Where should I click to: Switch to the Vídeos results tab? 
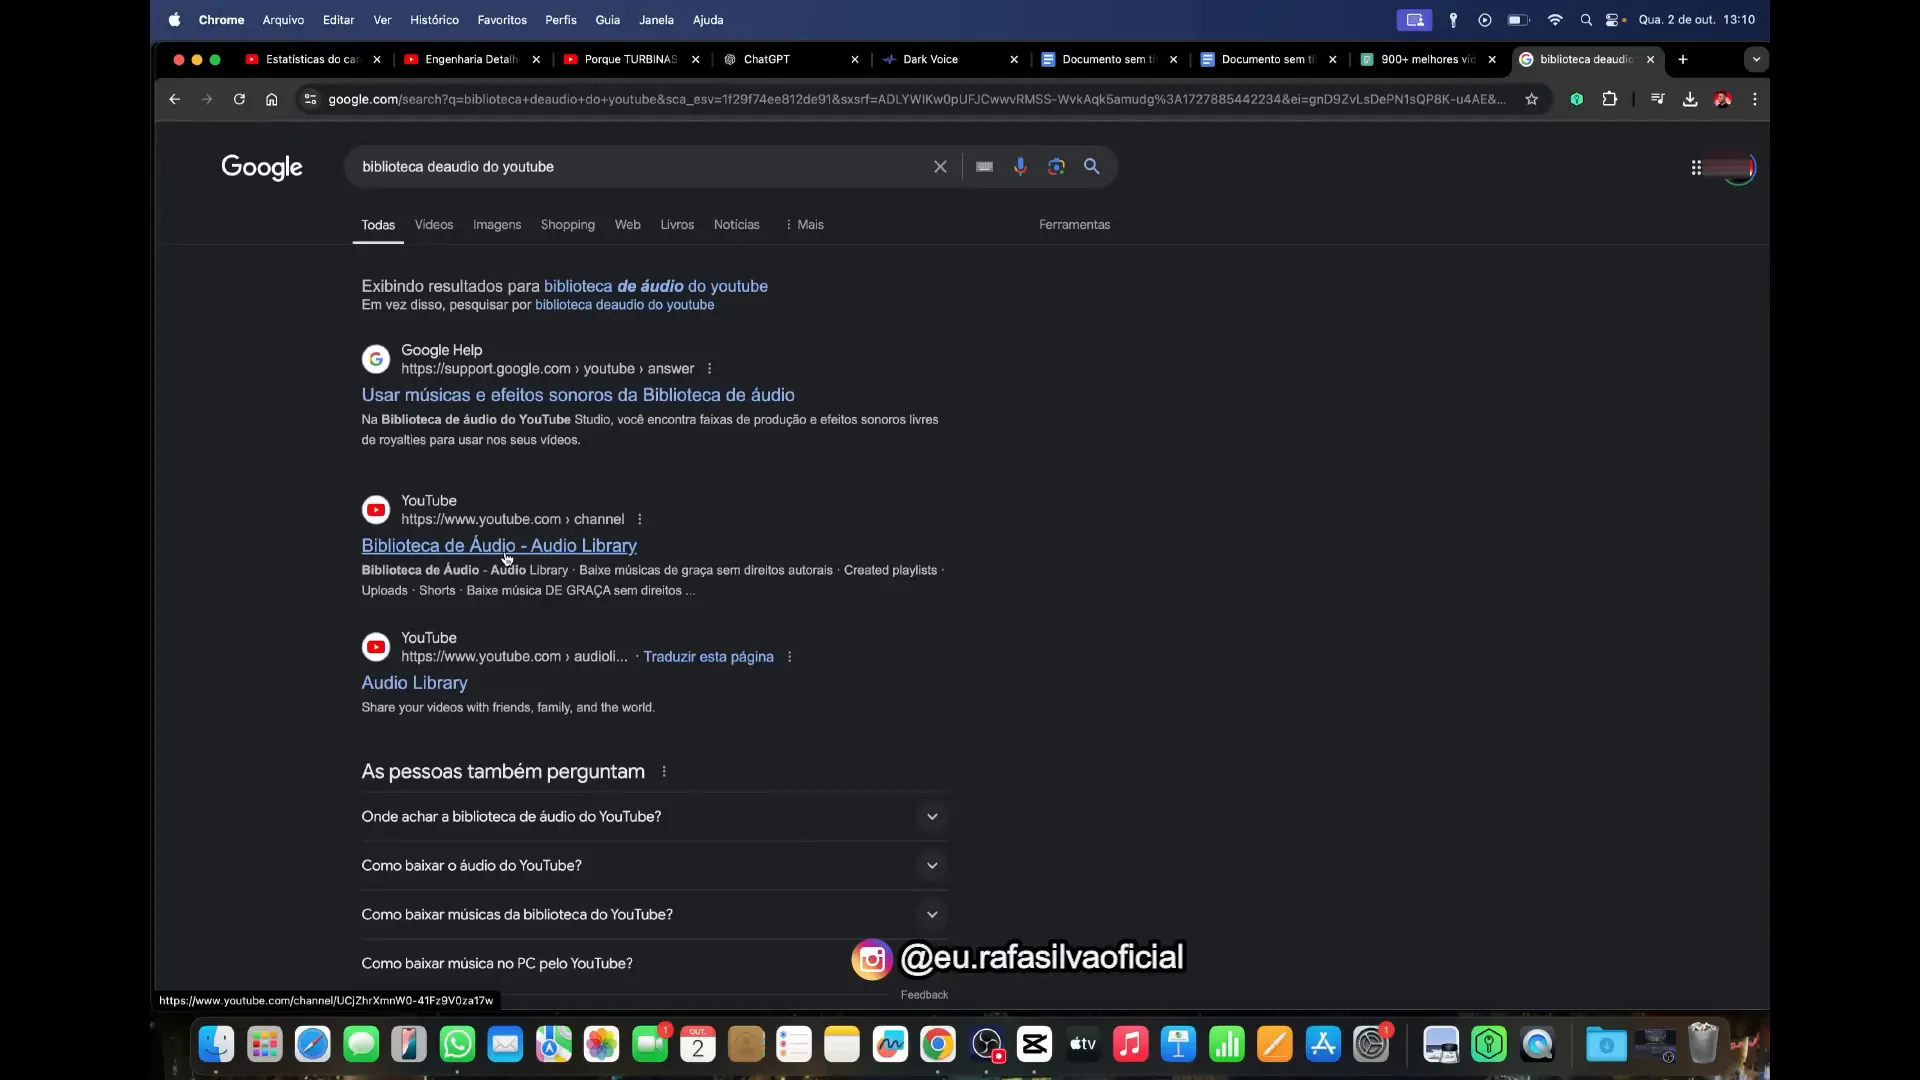[434, 225]
